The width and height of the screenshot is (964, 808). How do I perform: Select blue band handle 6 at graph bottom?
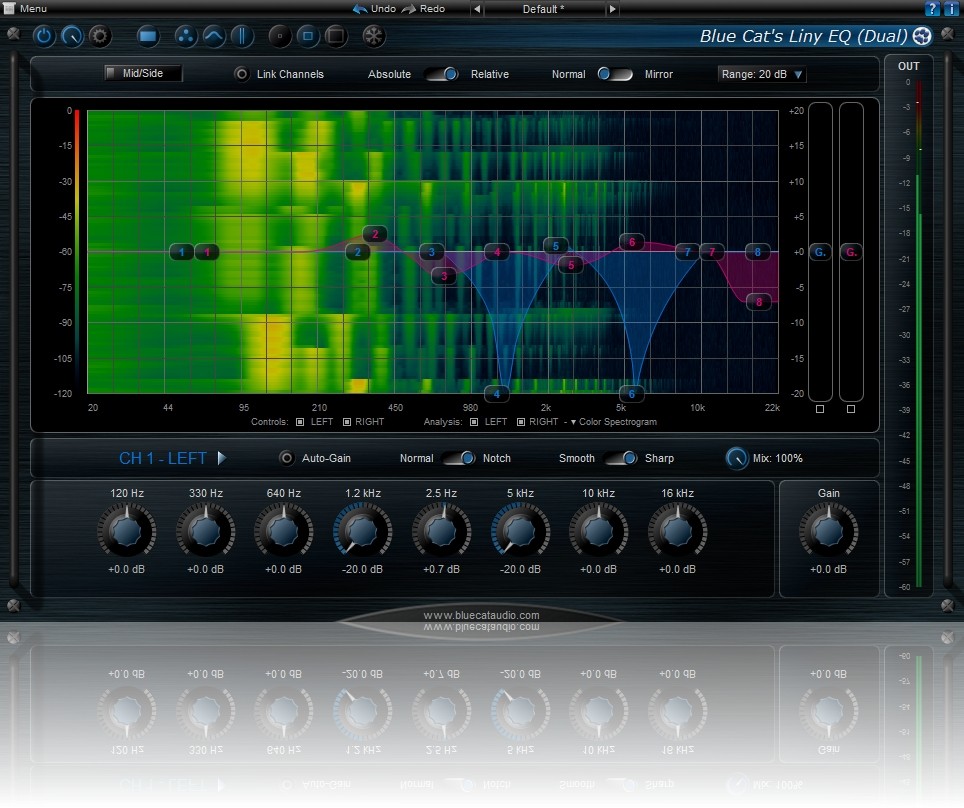631,394
